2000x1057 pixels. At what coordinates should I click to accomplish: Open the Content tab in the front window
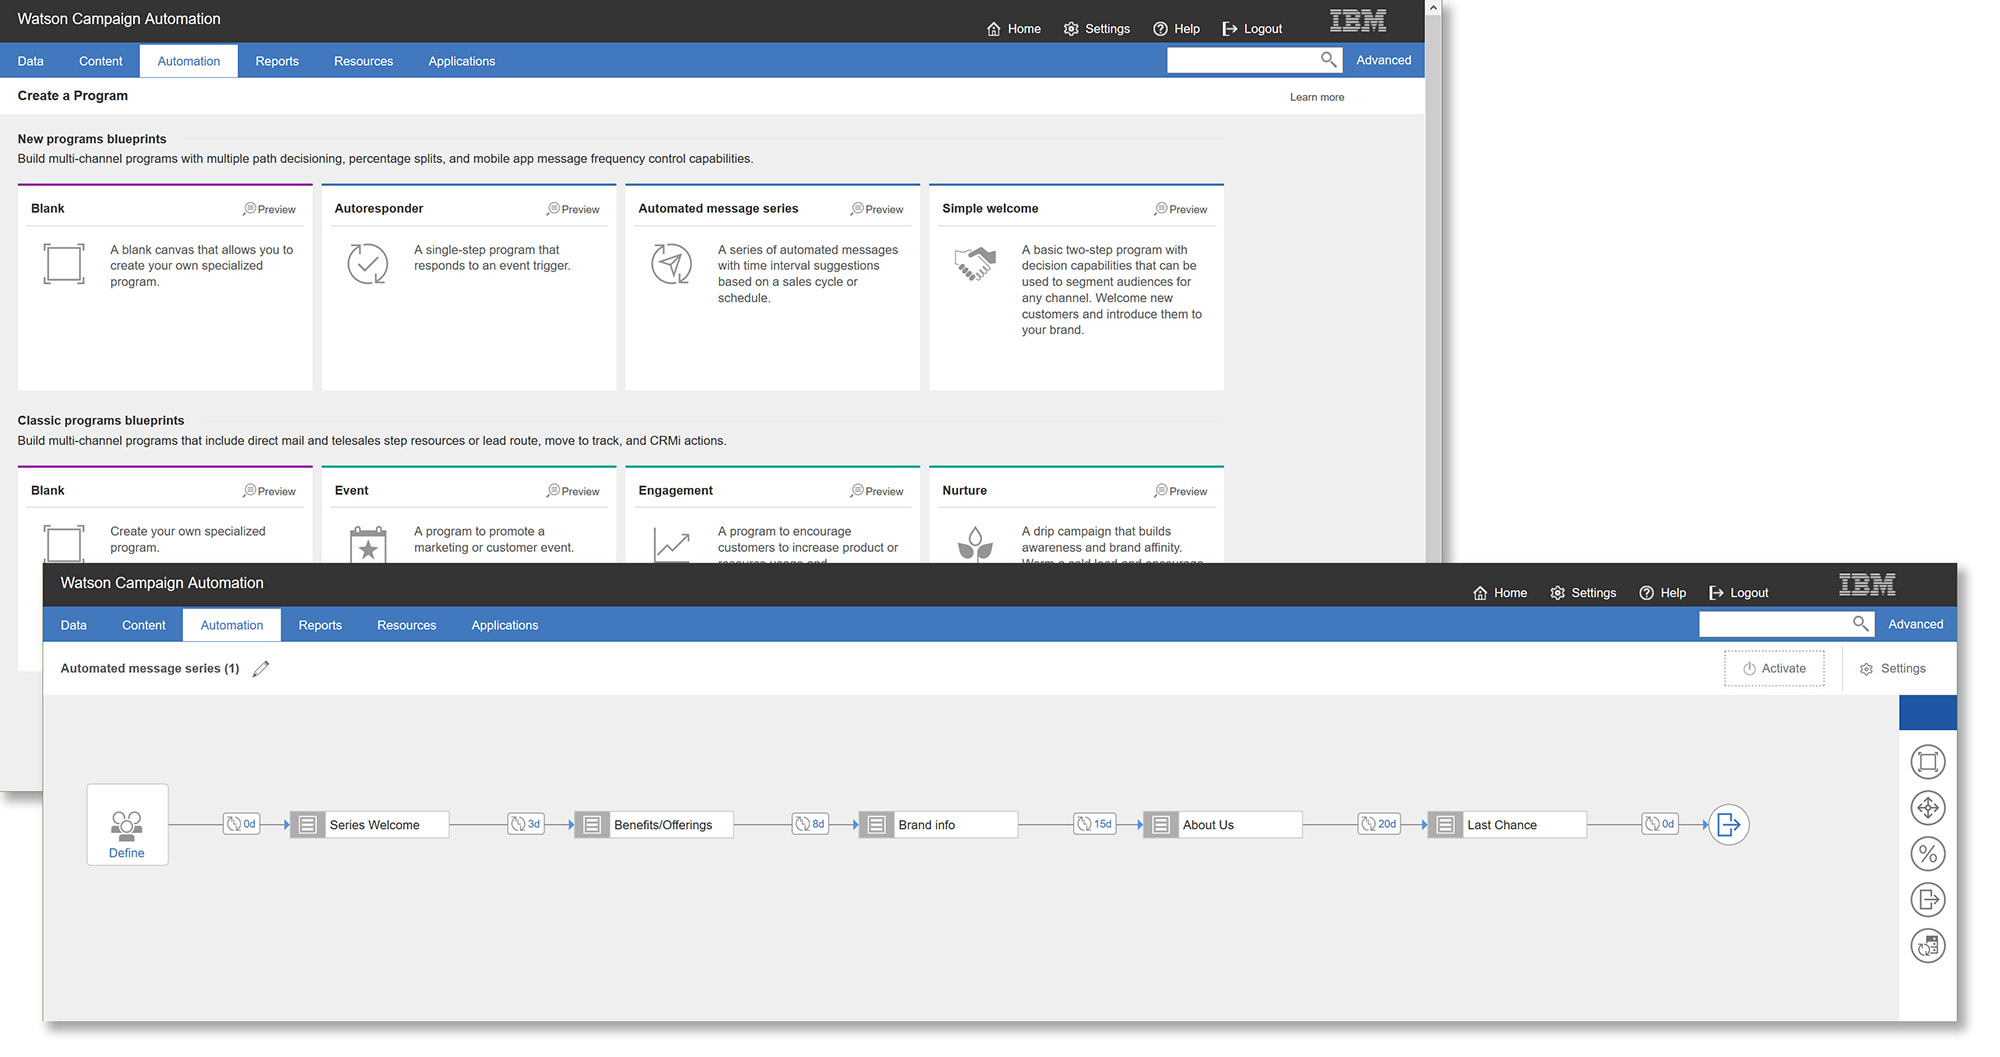[x=144, y=625]
